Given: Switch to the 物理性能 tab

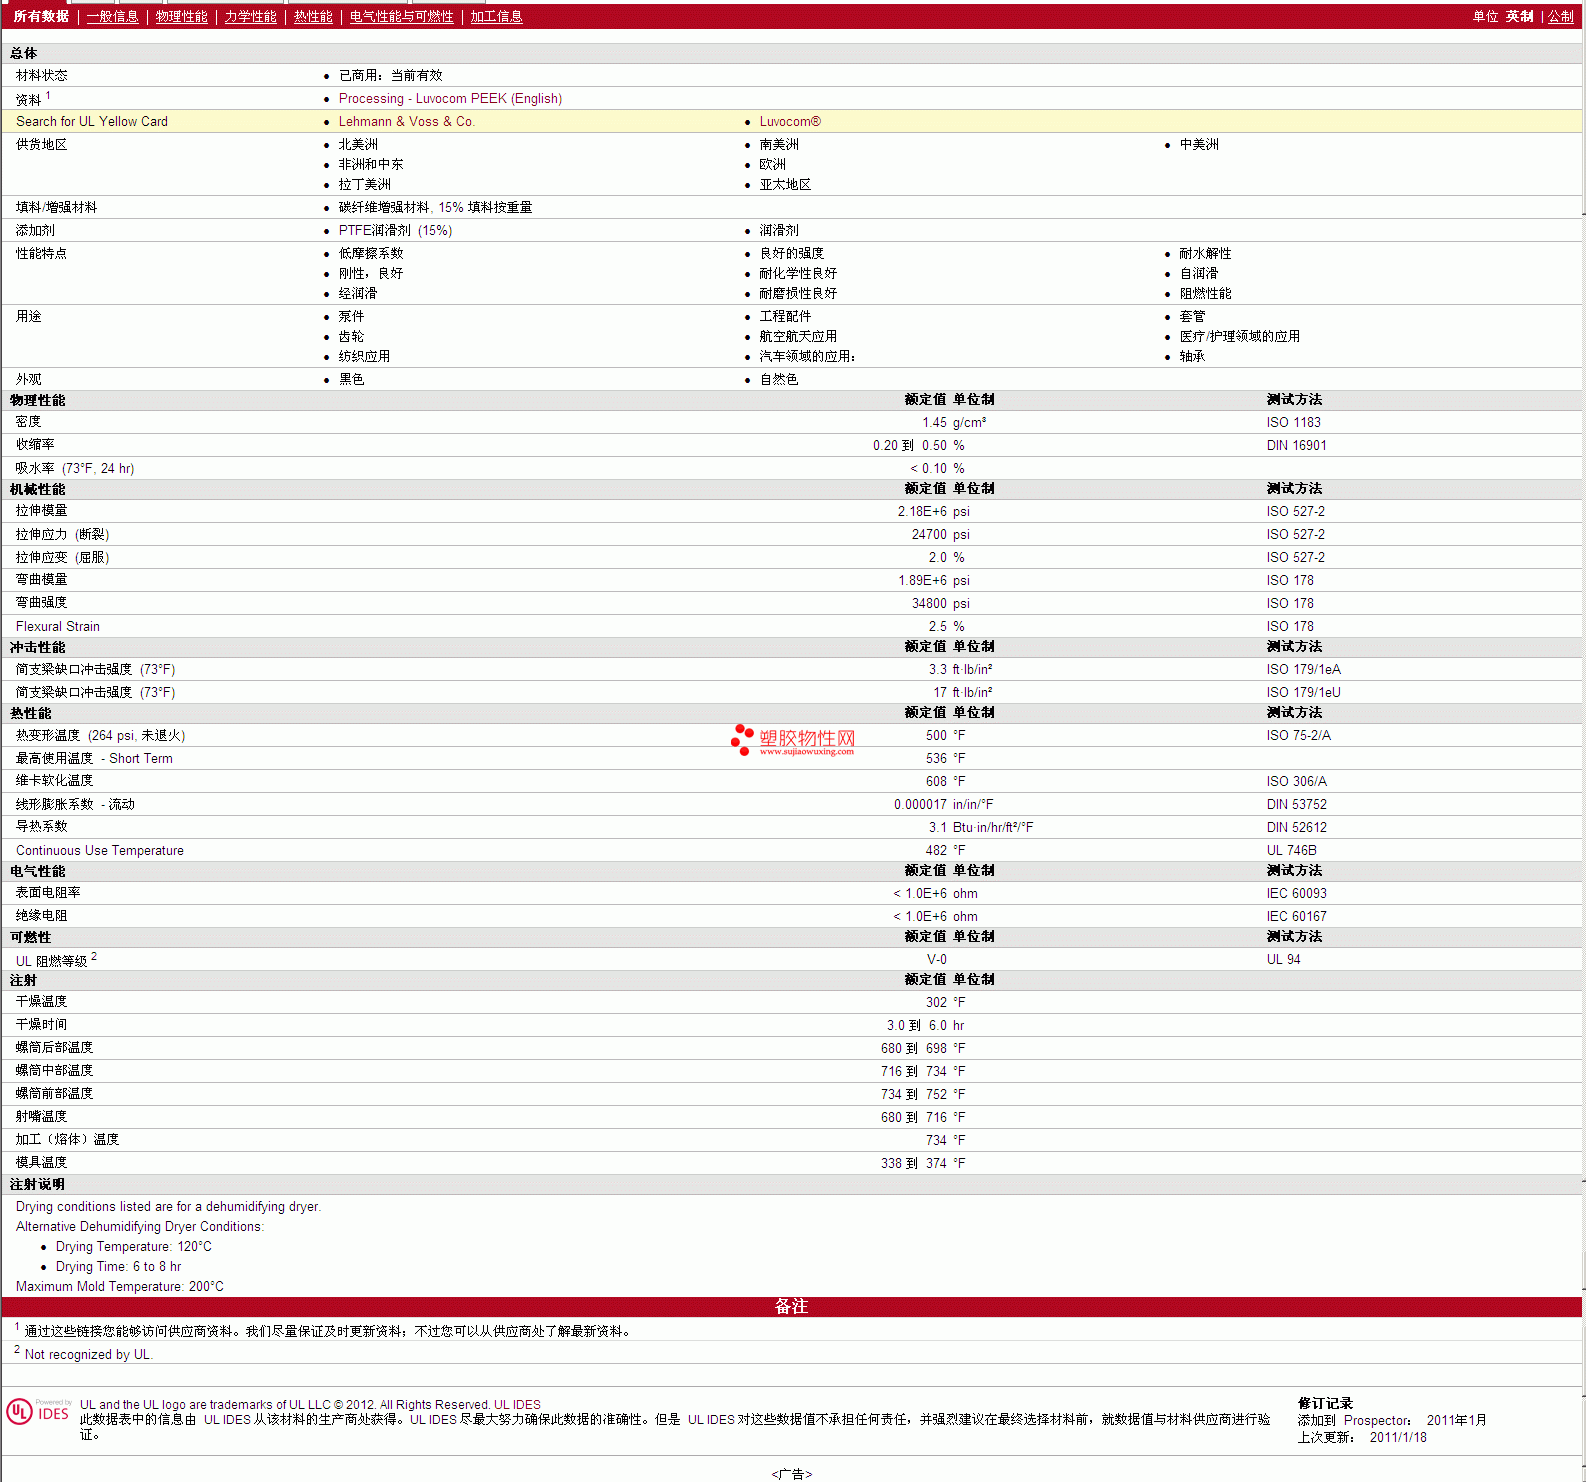Looking at the screenshot, I should click(x=181, y=17).
